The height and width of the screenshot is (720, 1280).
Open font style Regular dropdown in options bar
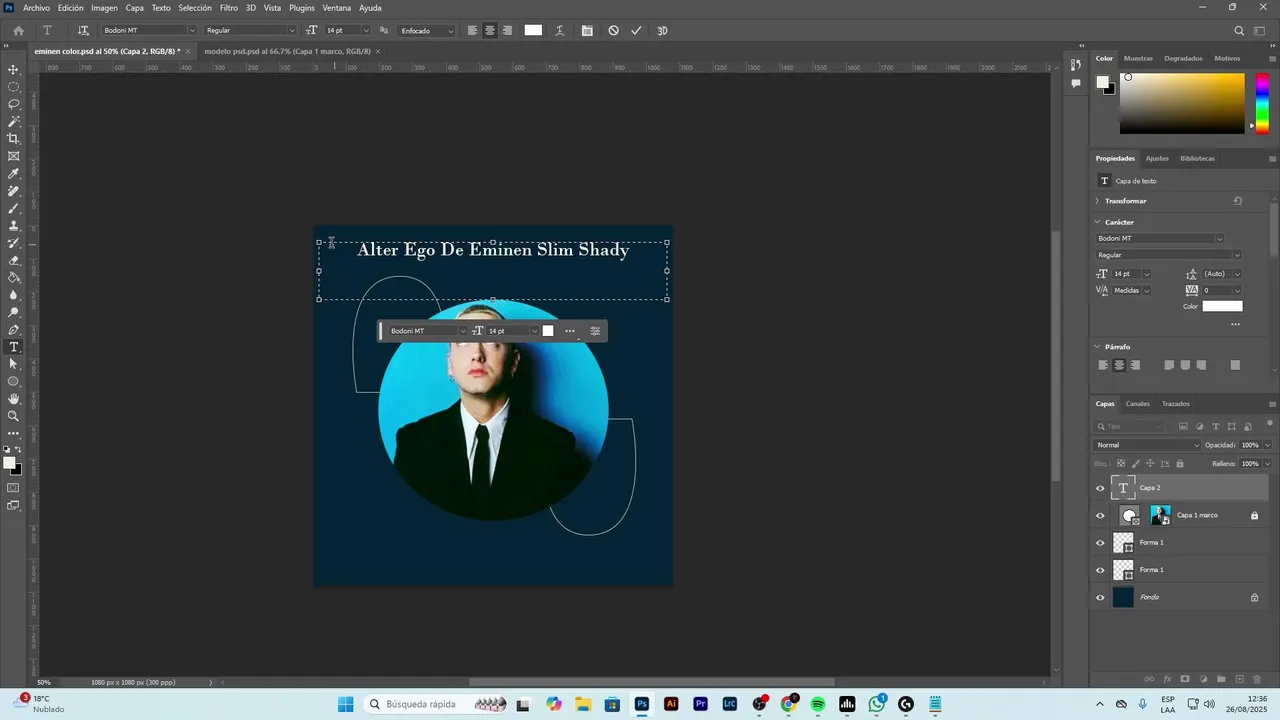click(292, 31)
